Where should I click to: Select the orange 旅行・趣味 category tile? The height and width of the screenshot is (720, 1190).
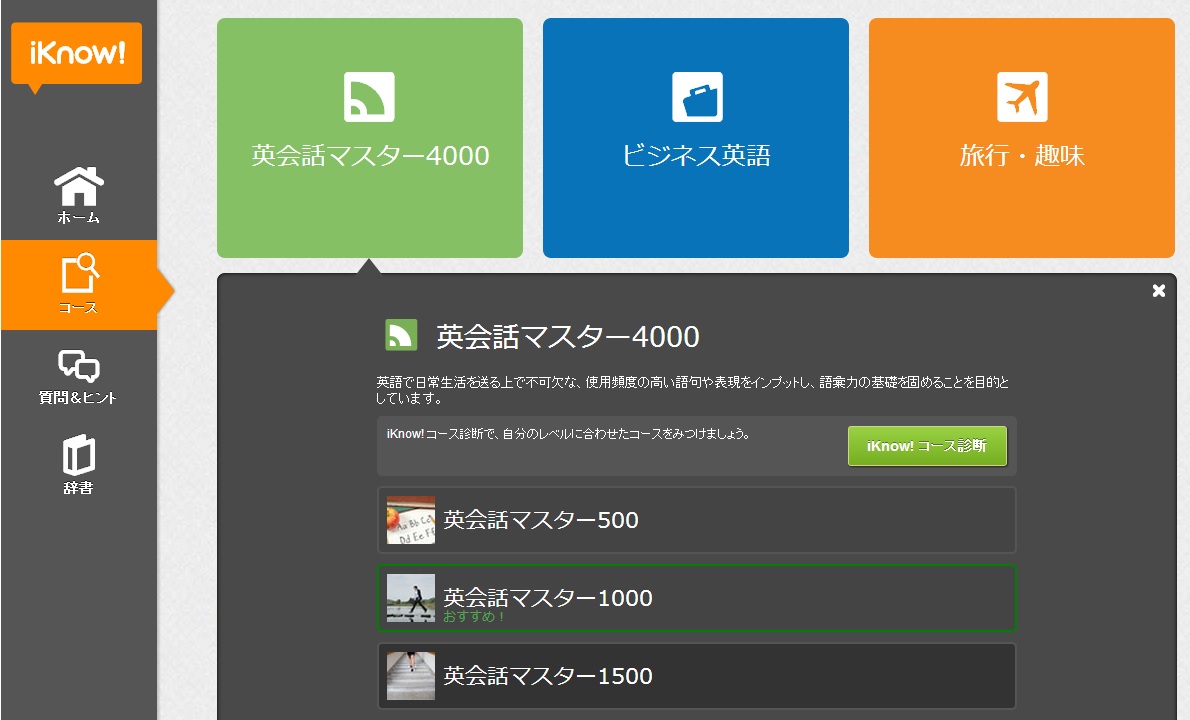click(x=1022, y=138)
